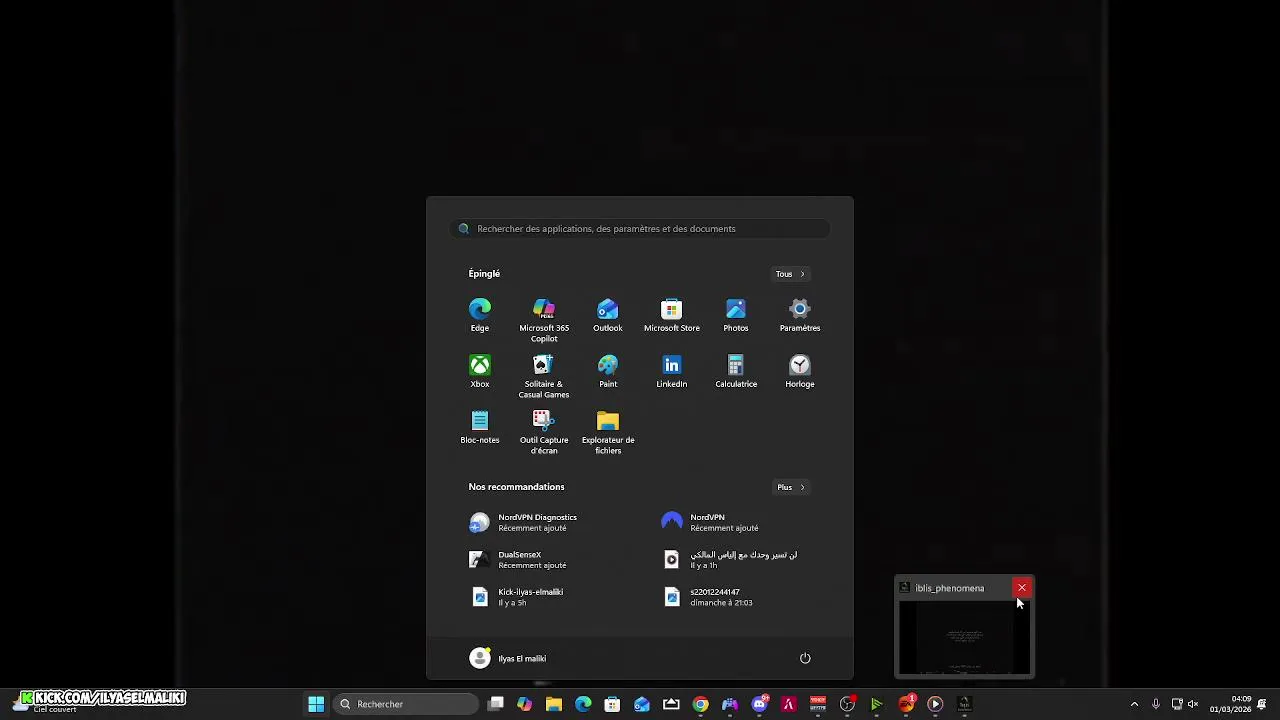
Task: Switch to OBS Studio on the taskbar
Action: pos(847,704)
